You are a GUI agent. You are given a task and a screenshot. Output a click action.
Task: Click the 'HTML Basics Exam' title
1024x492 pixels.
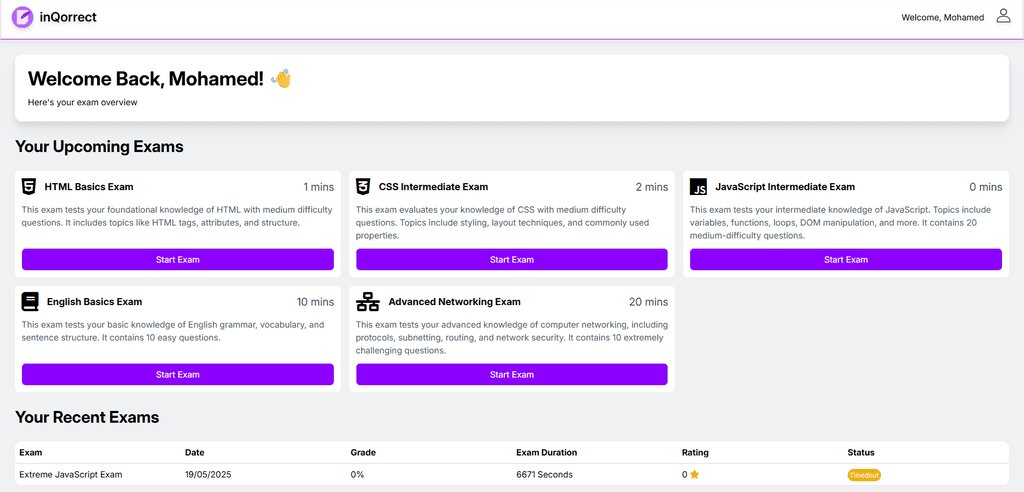click(x=89, y=187)
